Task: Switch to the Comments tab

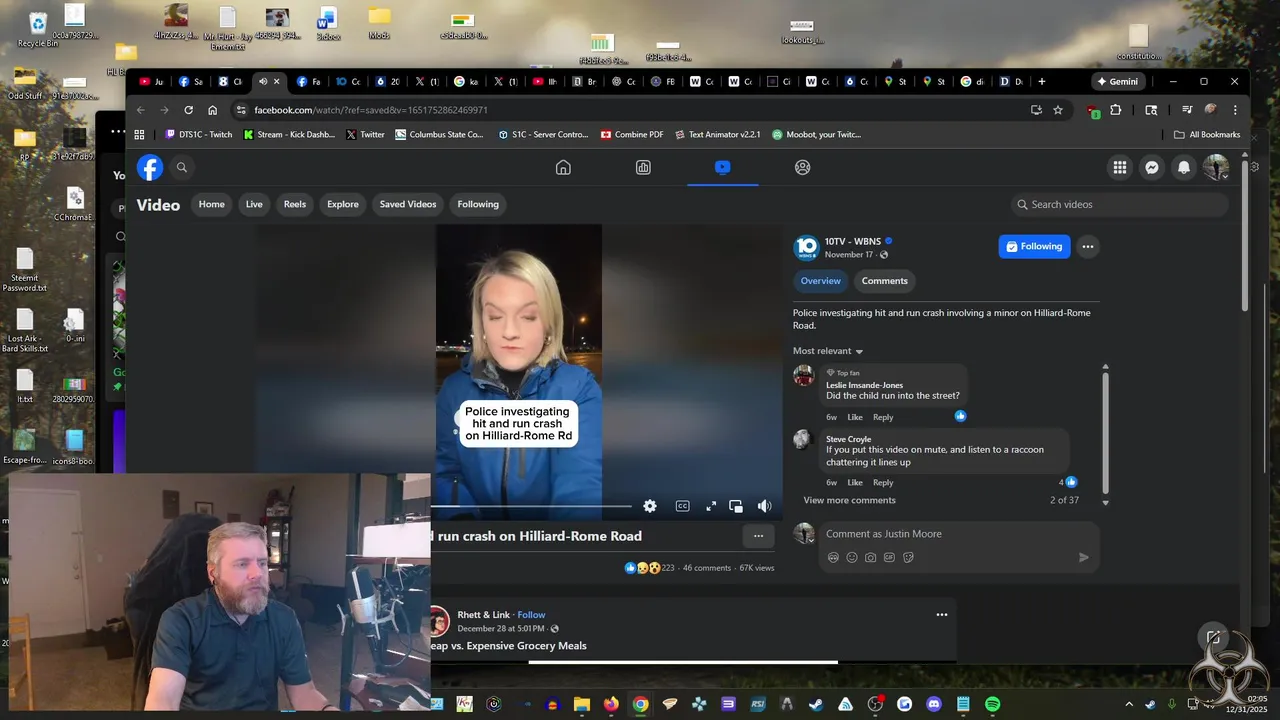Action: point(885,281)
